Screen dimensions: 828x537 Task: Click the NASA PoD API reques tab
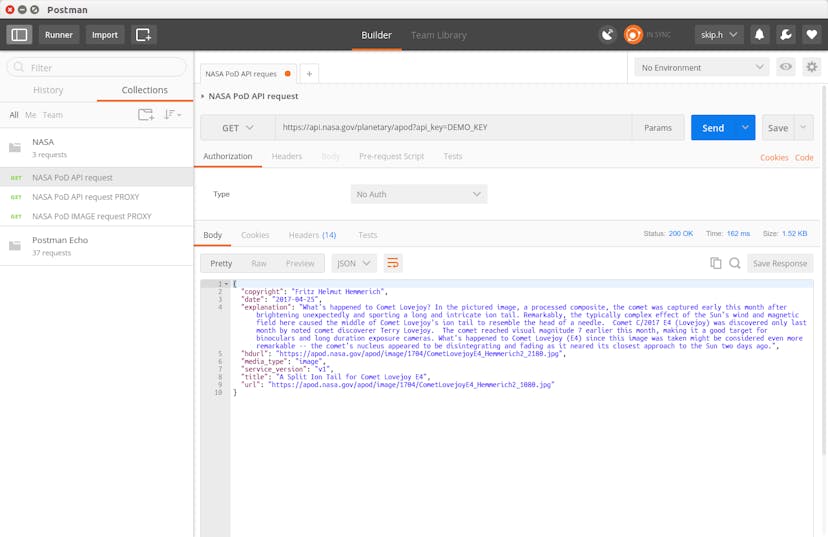click(248, 74)
